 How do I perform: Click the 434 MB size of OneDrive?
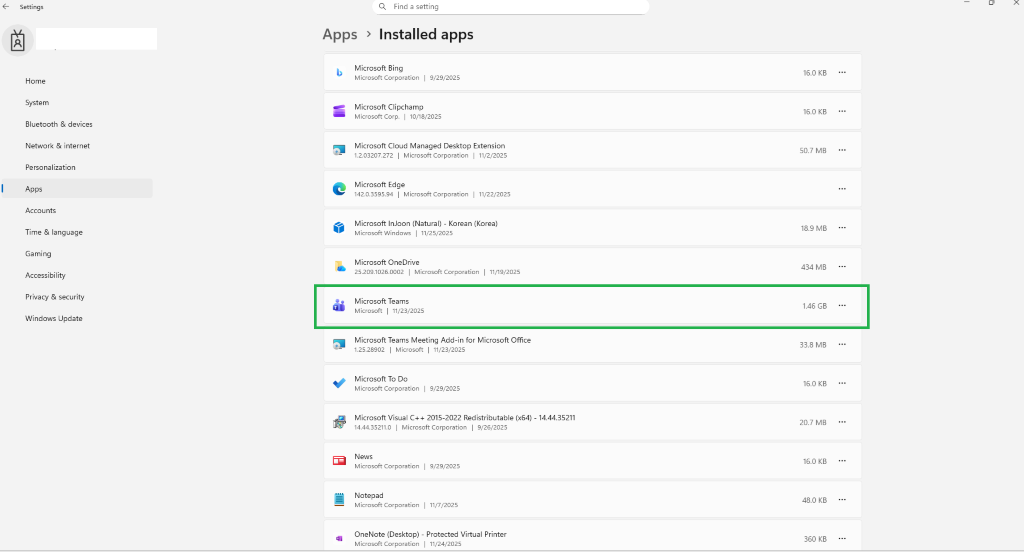pyautogui.click(x=814, y=267)
